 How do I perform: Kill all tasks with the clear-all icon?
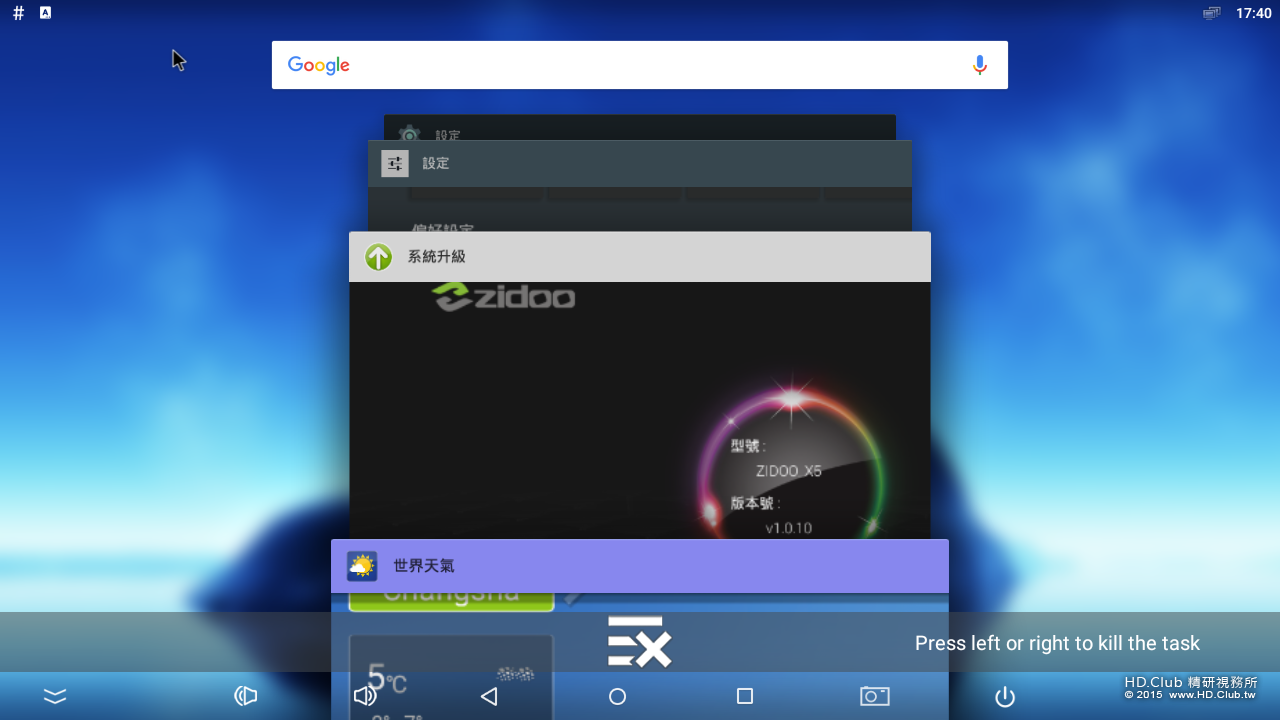[639, 642]
